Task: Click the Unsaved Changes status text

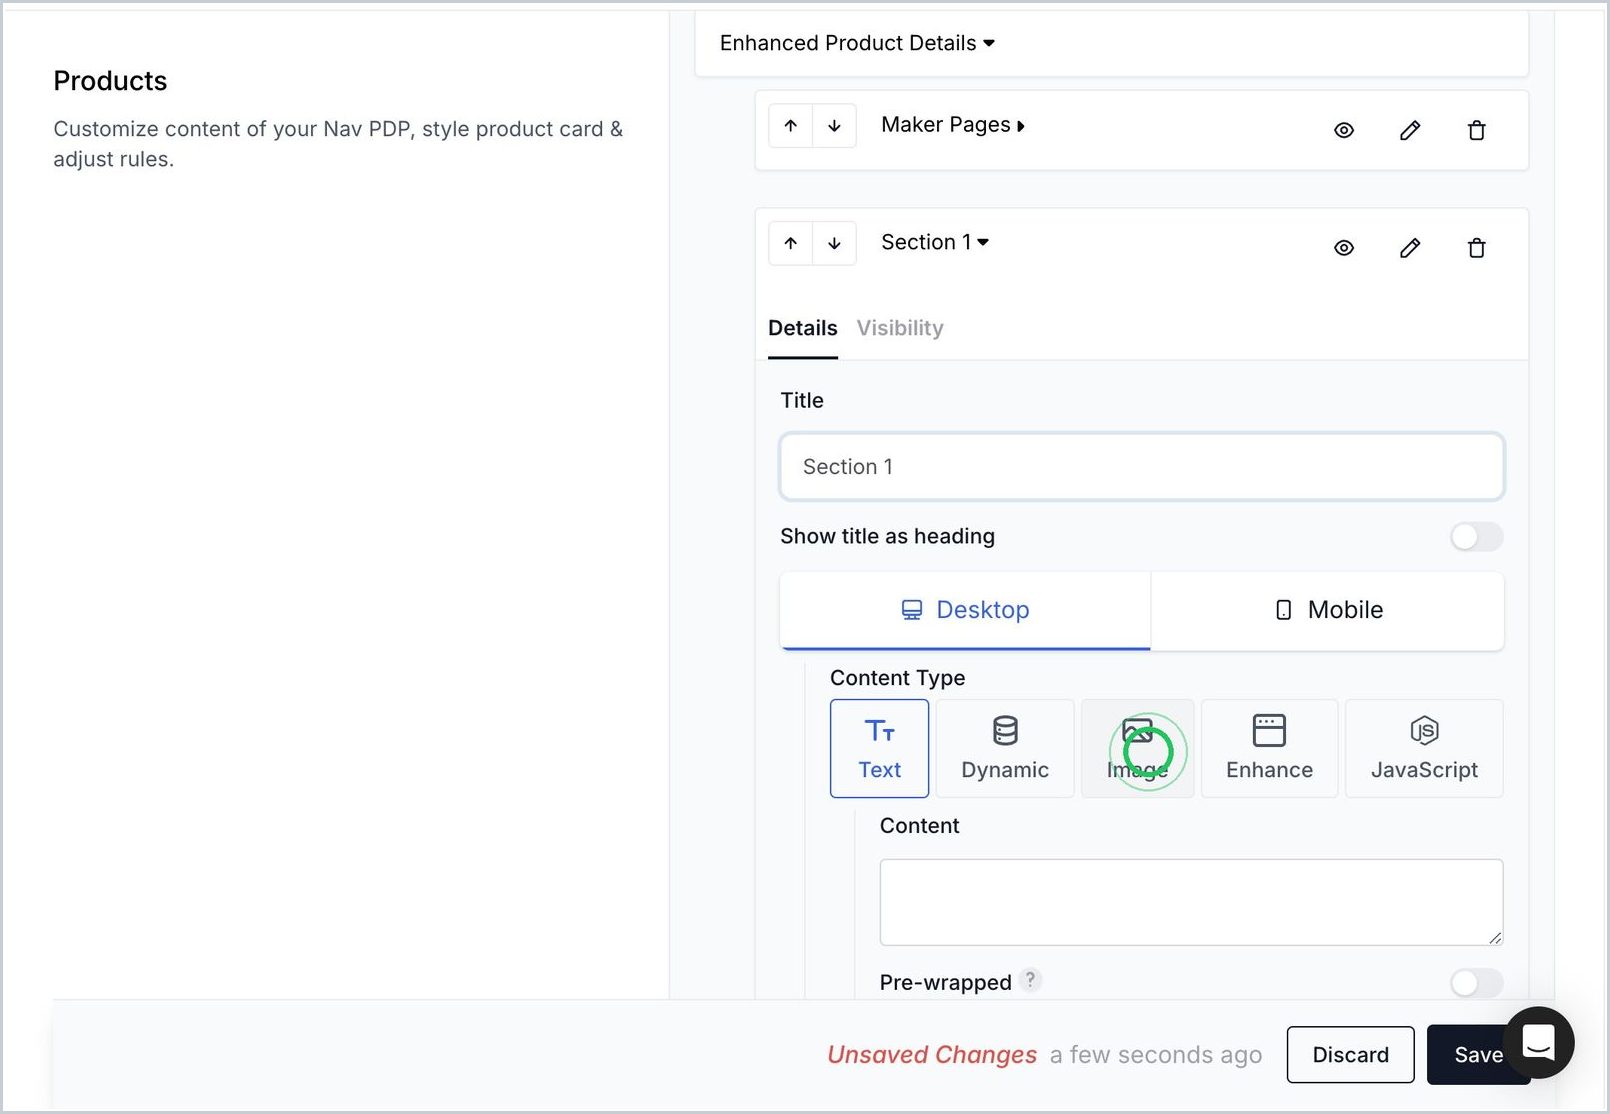Action: [x=932, y=1055]
